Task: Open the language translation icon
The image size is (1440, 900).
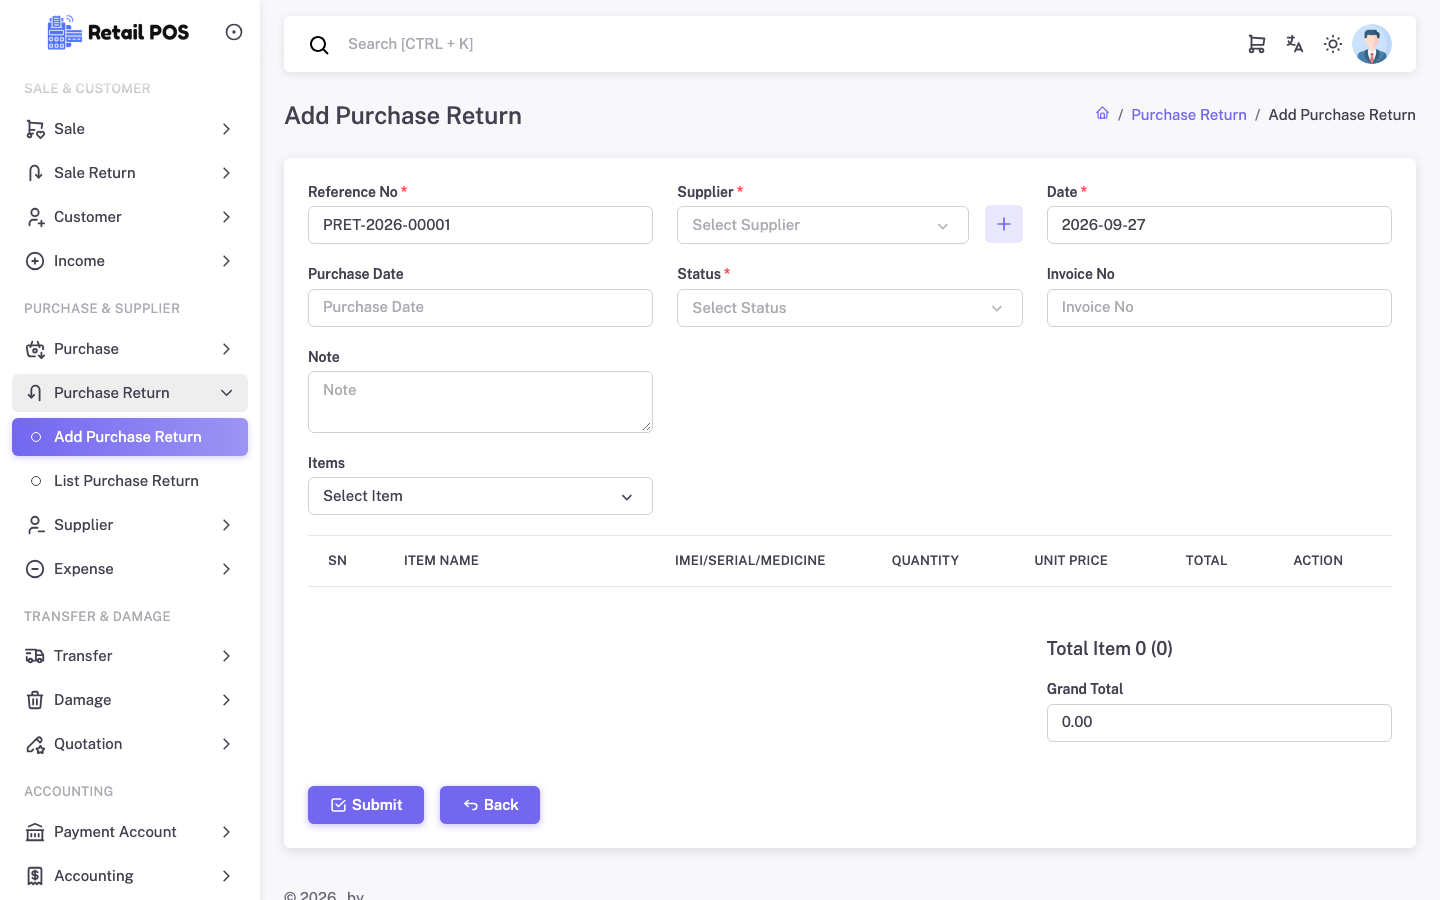Action: [x=1295, y=44]
